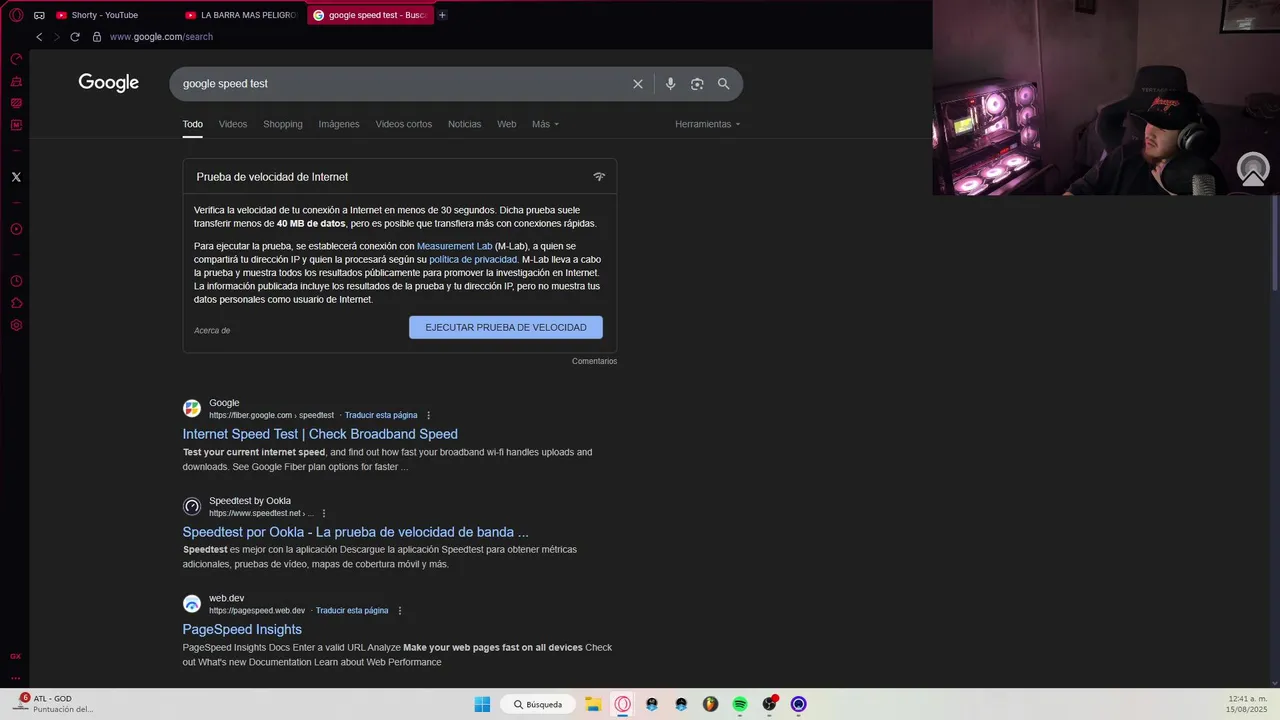Open a new browser tab with plus
Viewport: 1280px width, 720px height.
click(442, 15)
